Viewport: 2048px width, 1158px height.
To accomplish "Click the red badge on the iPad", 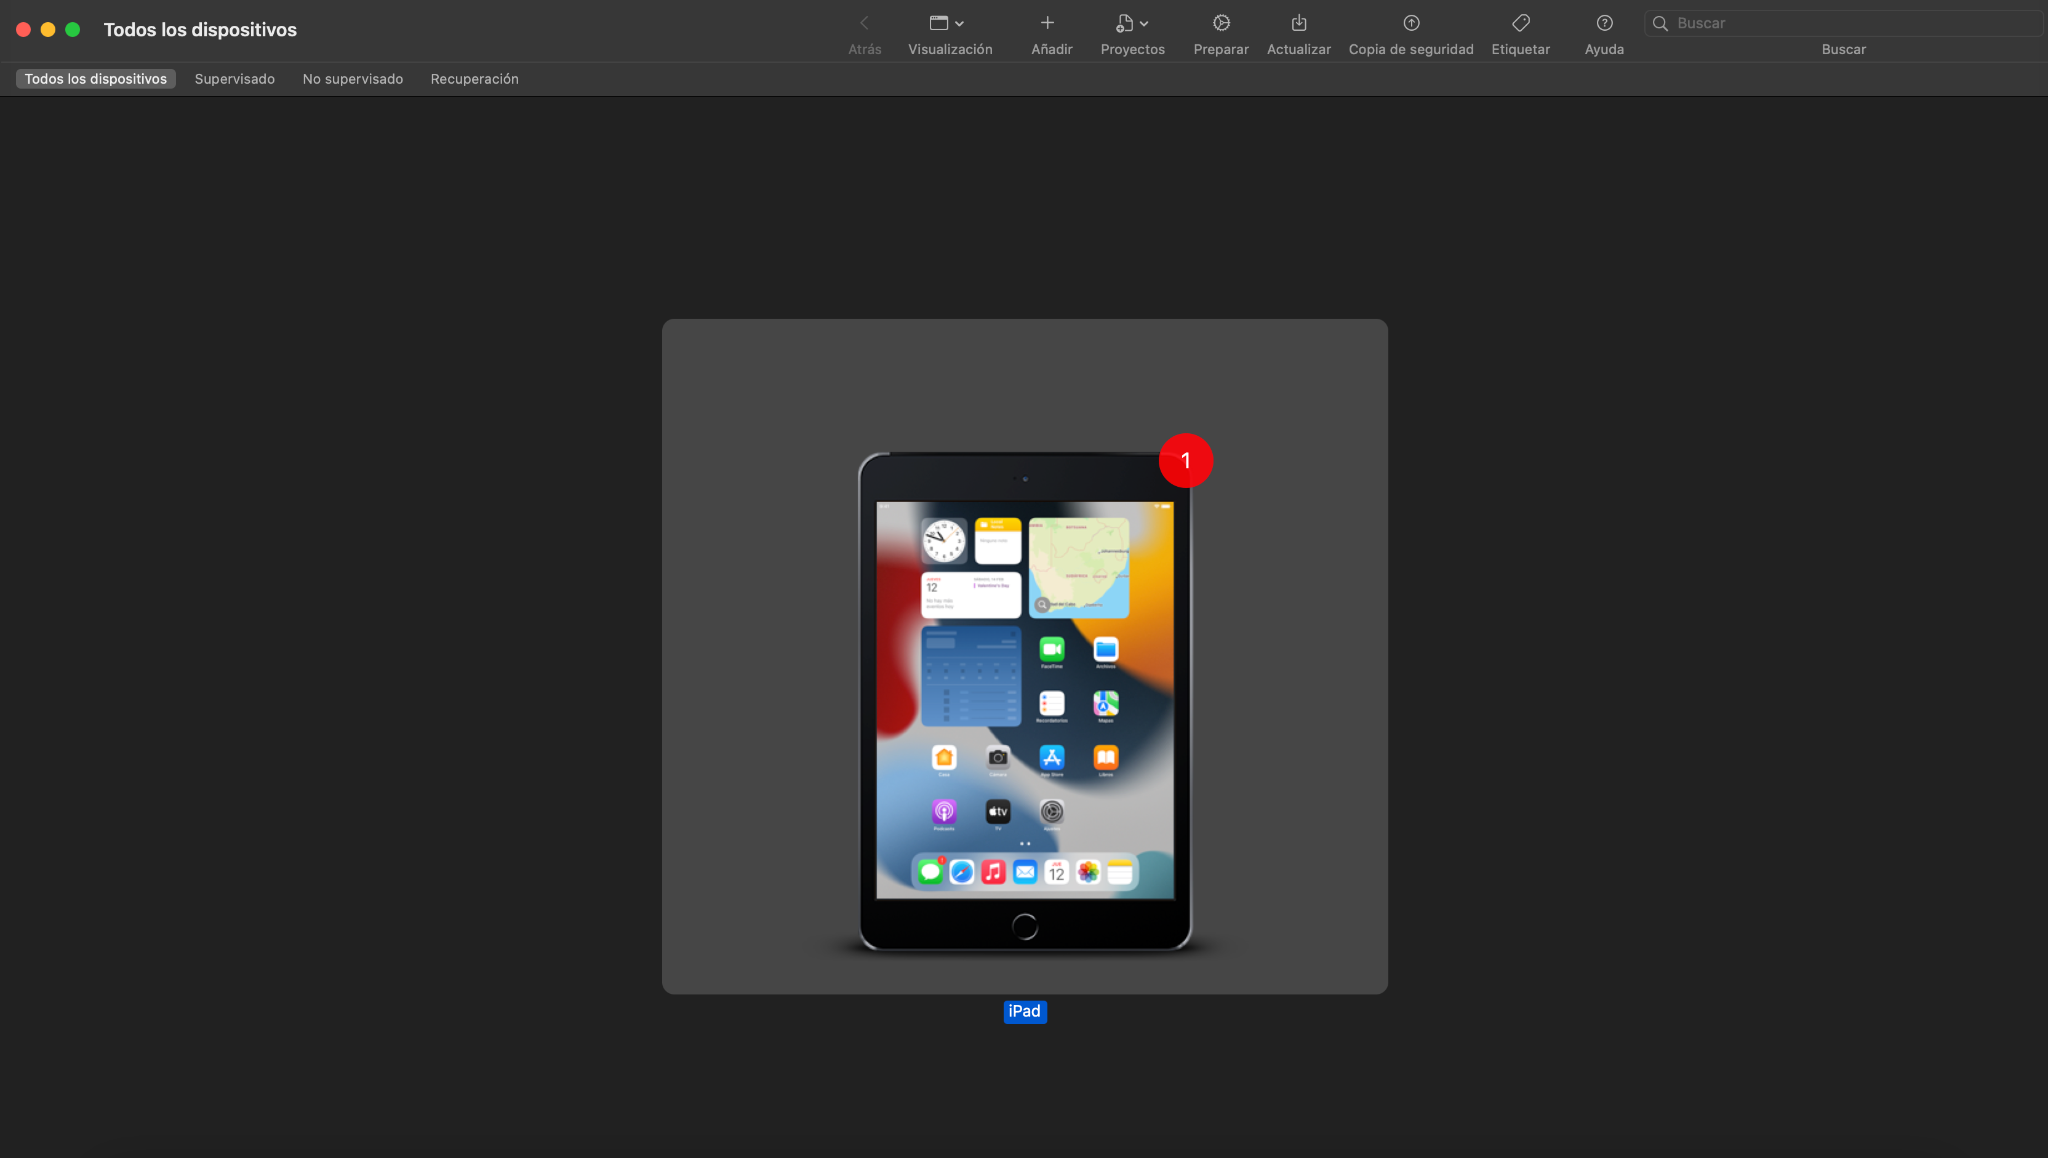I will coord(1185,461).
